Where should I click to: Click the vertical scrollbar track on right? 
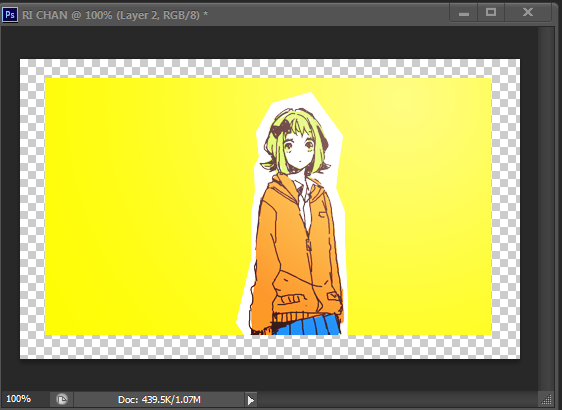(546, 208)
